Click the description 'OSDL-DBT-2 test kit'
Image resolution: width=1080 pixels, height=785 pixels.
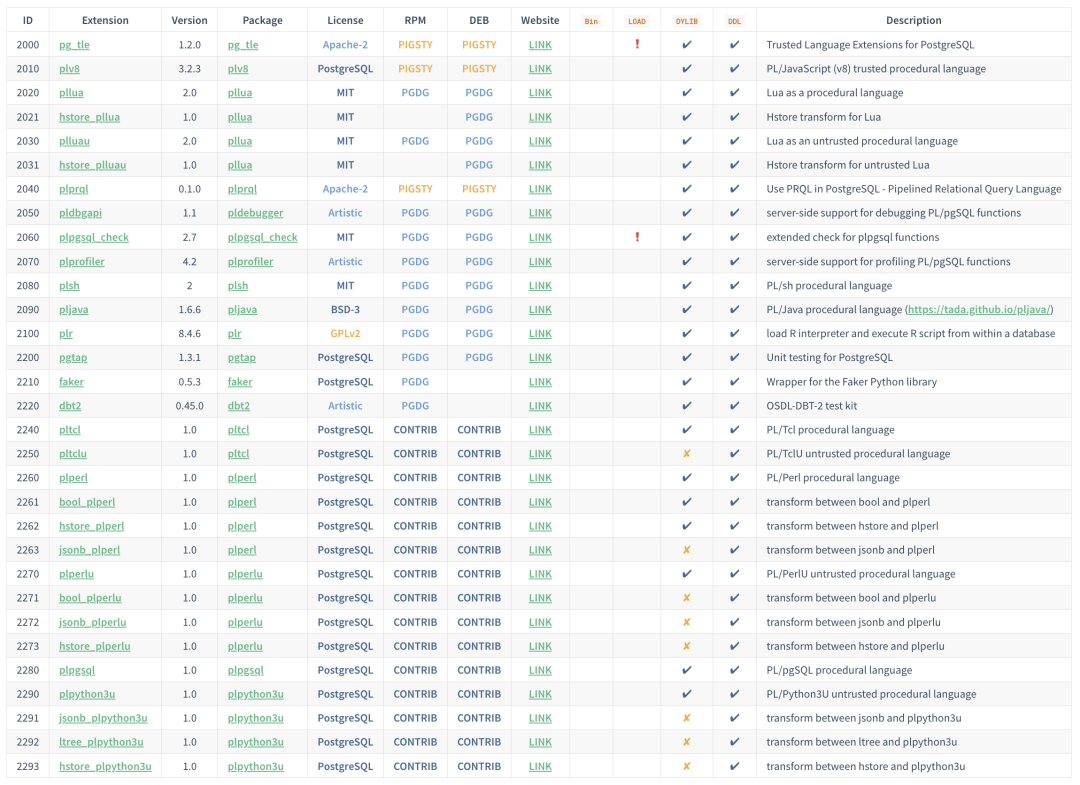(811, 406)
